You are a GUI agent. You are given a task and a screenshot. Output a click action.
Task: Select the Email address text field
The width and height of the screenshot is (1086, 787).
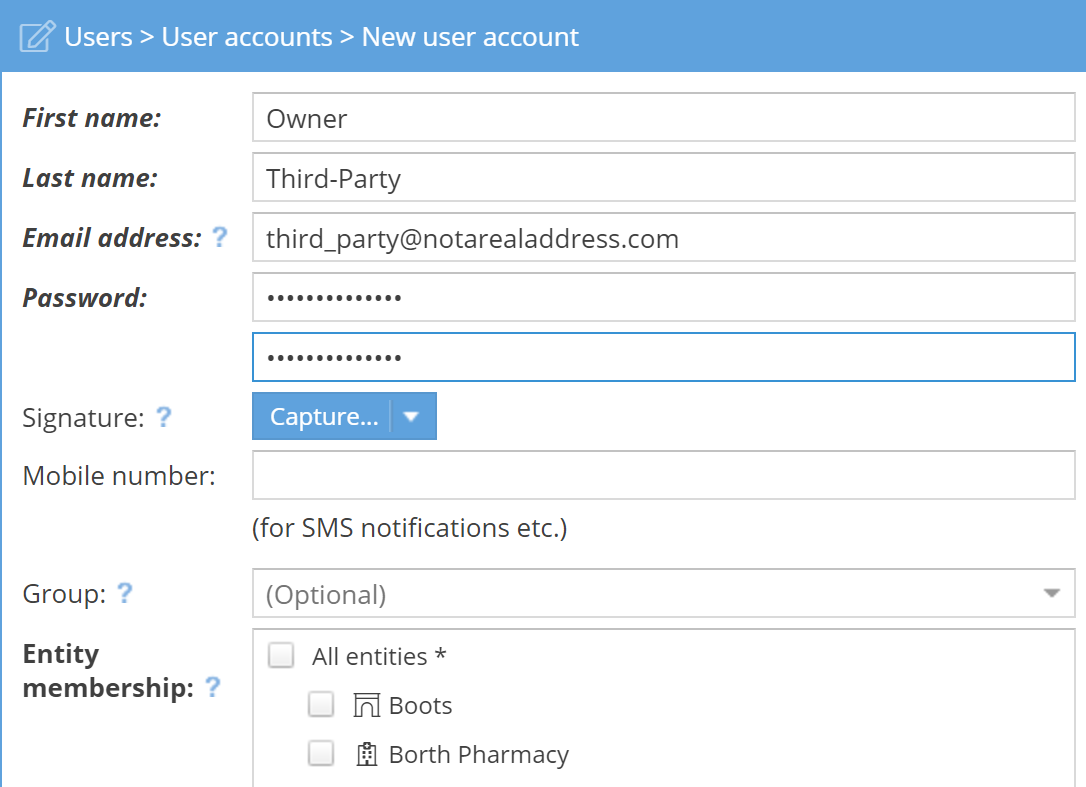click(x=663, y=238)
